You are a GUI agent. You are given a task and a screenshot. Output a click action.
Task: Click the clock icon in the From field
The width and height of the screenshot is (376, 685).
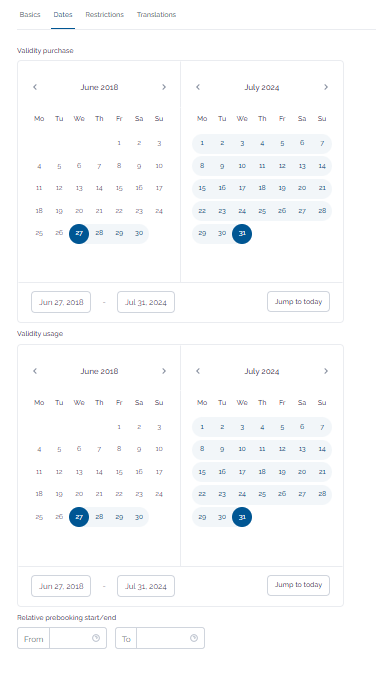tap(96, 638)
